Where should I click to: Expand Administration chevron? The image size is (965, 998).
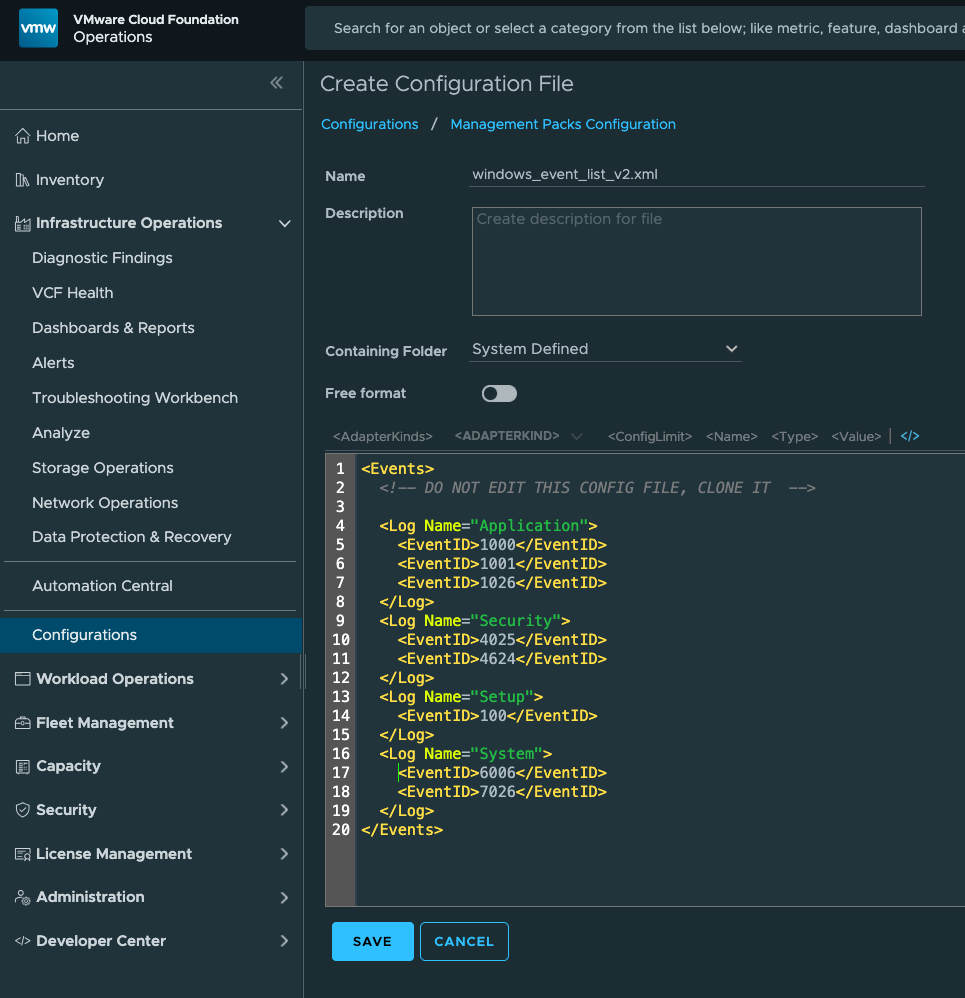point(284,897)
